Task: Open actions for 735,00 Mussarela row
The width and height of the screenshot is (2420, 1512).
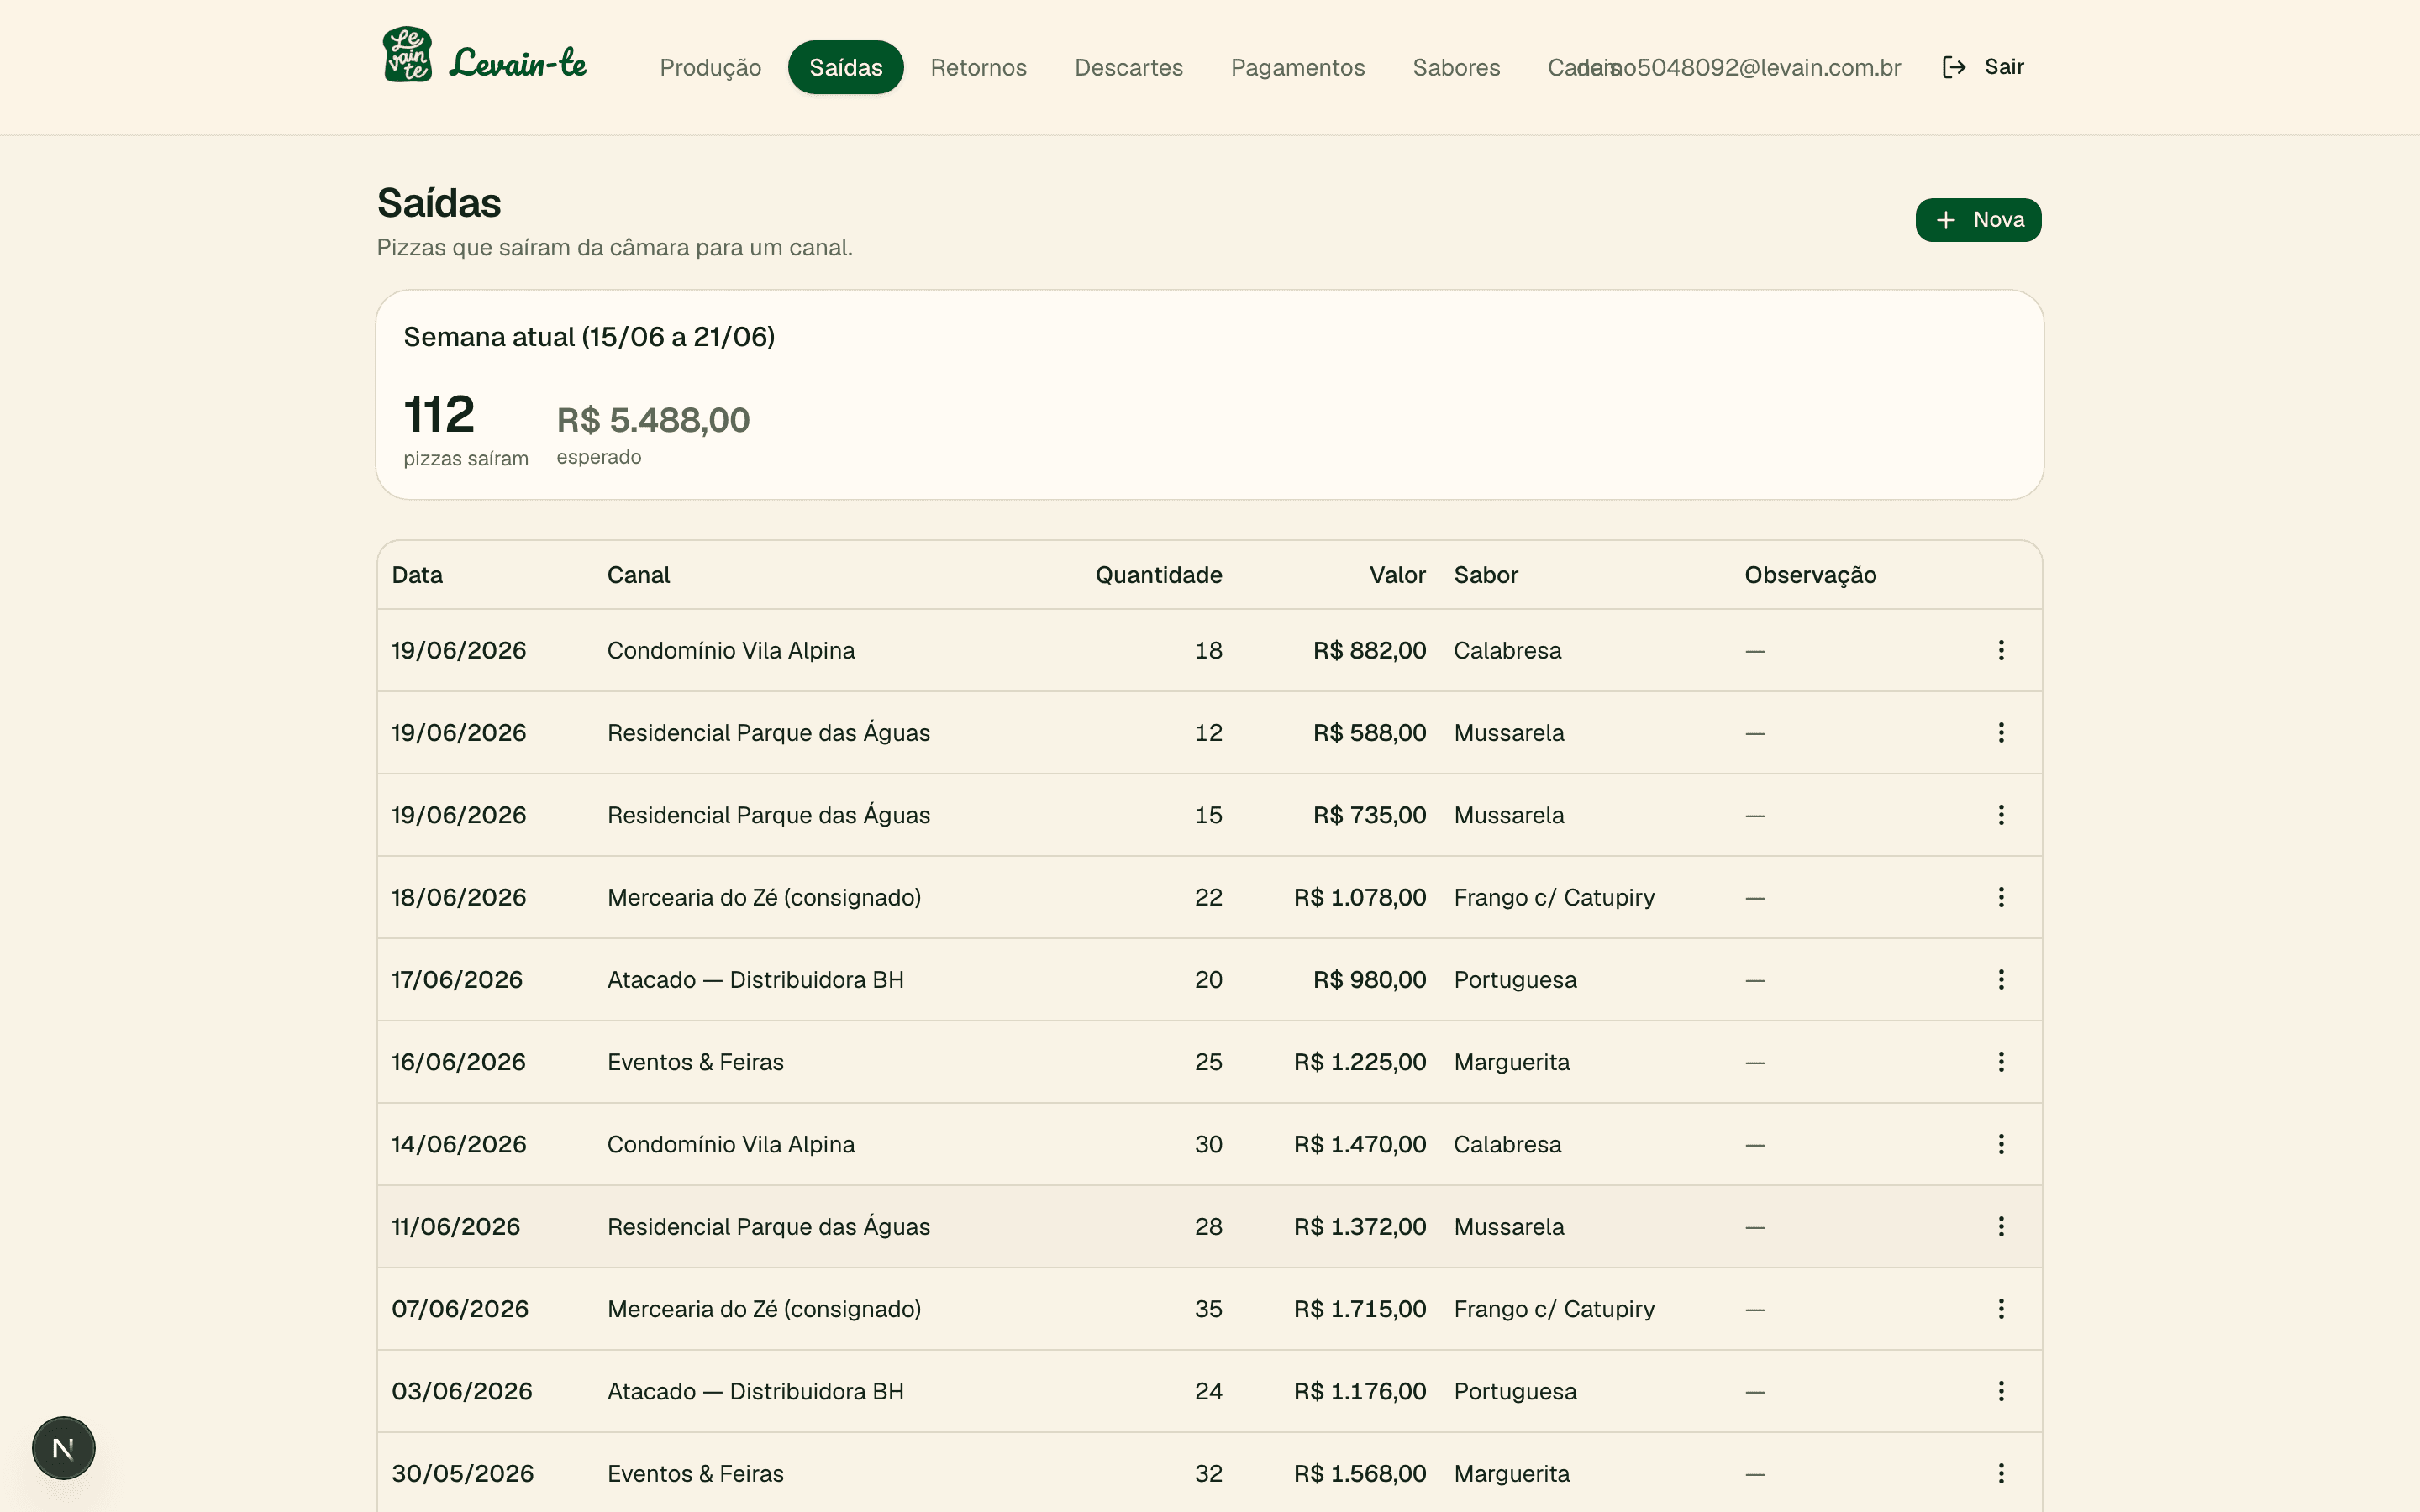Action: 2001,815
